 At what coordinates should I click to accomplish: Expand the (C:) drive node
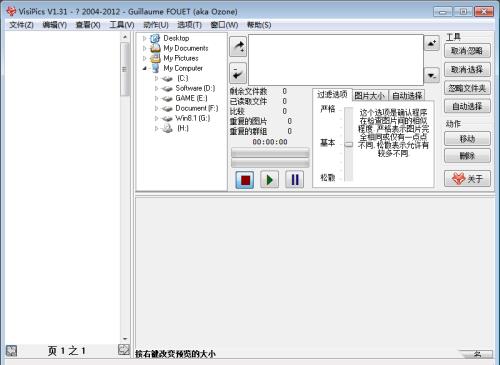[x=156, y=78]
